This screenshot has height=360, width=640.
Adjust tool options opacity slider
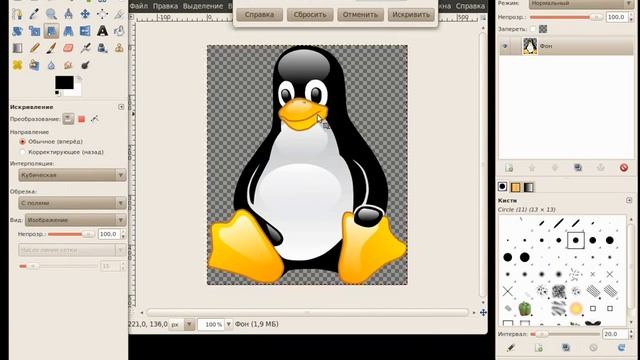[x=71, y=234]
